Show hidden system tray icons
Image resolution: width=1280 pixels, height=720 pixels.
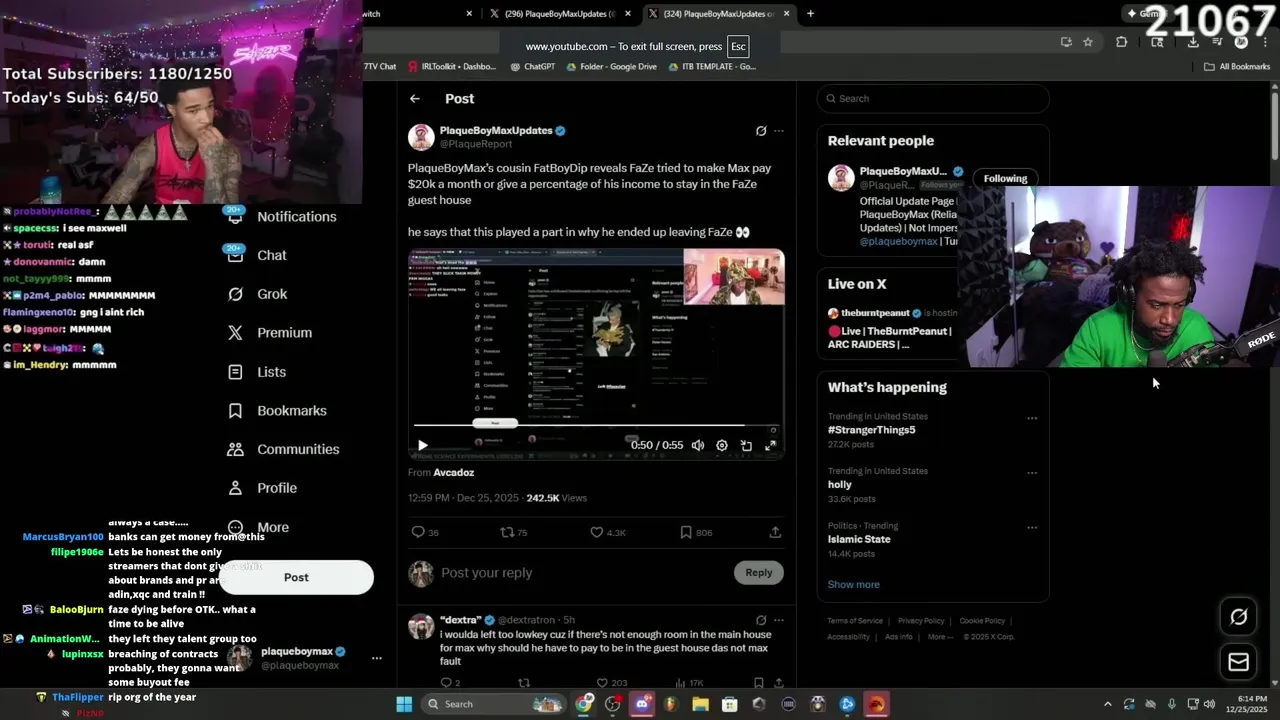click(1107, 704)
